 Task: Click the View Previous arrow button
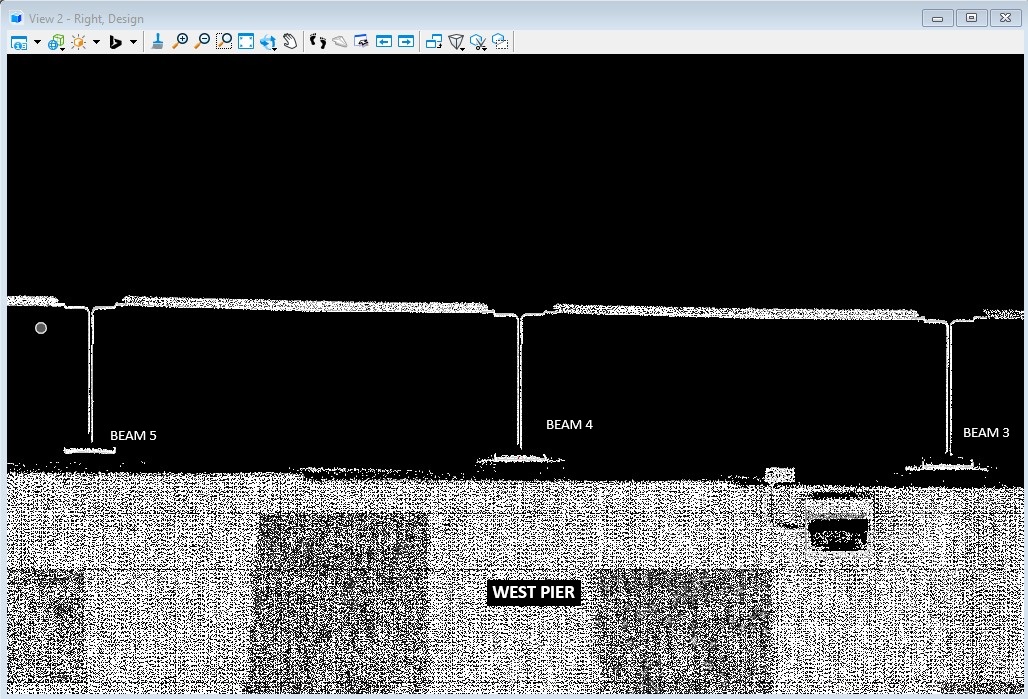(384, 41)
